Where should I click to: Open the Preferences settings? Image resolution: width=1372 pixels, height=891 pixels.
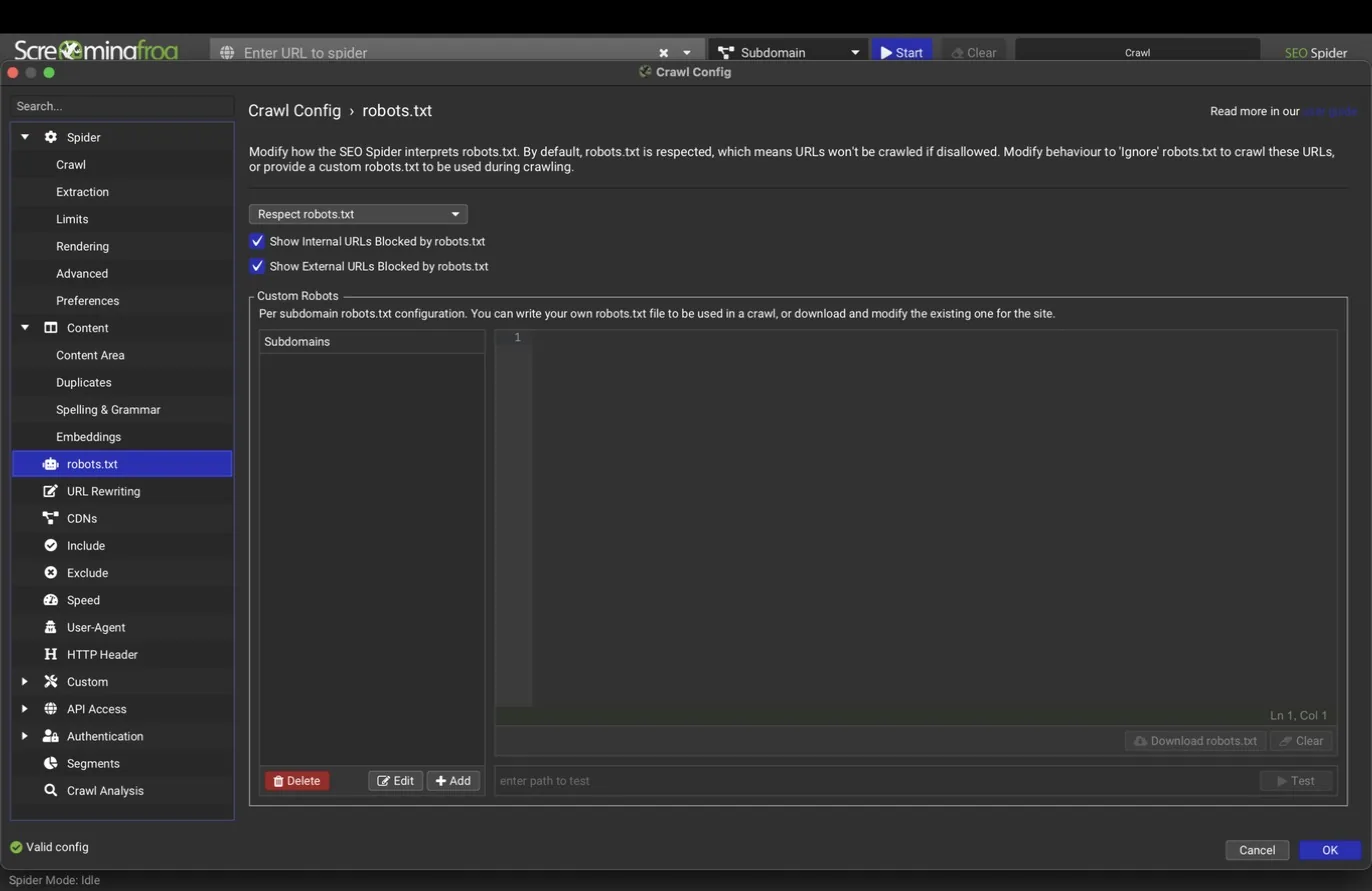tap(87, 301)
